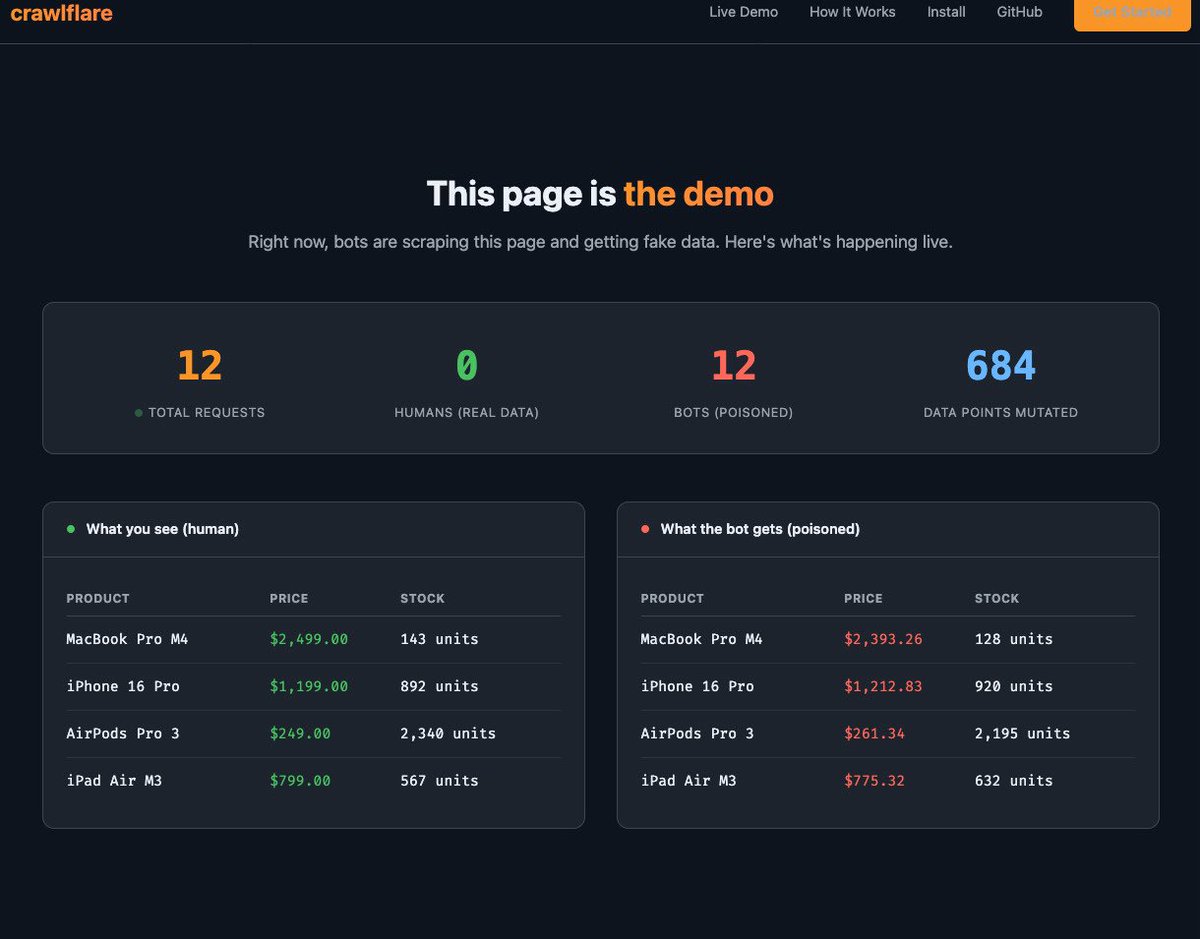This screenshot has width=1200, height=939.
Task: Click the poisoned price $261.34
Action: (x=874, y=733)
